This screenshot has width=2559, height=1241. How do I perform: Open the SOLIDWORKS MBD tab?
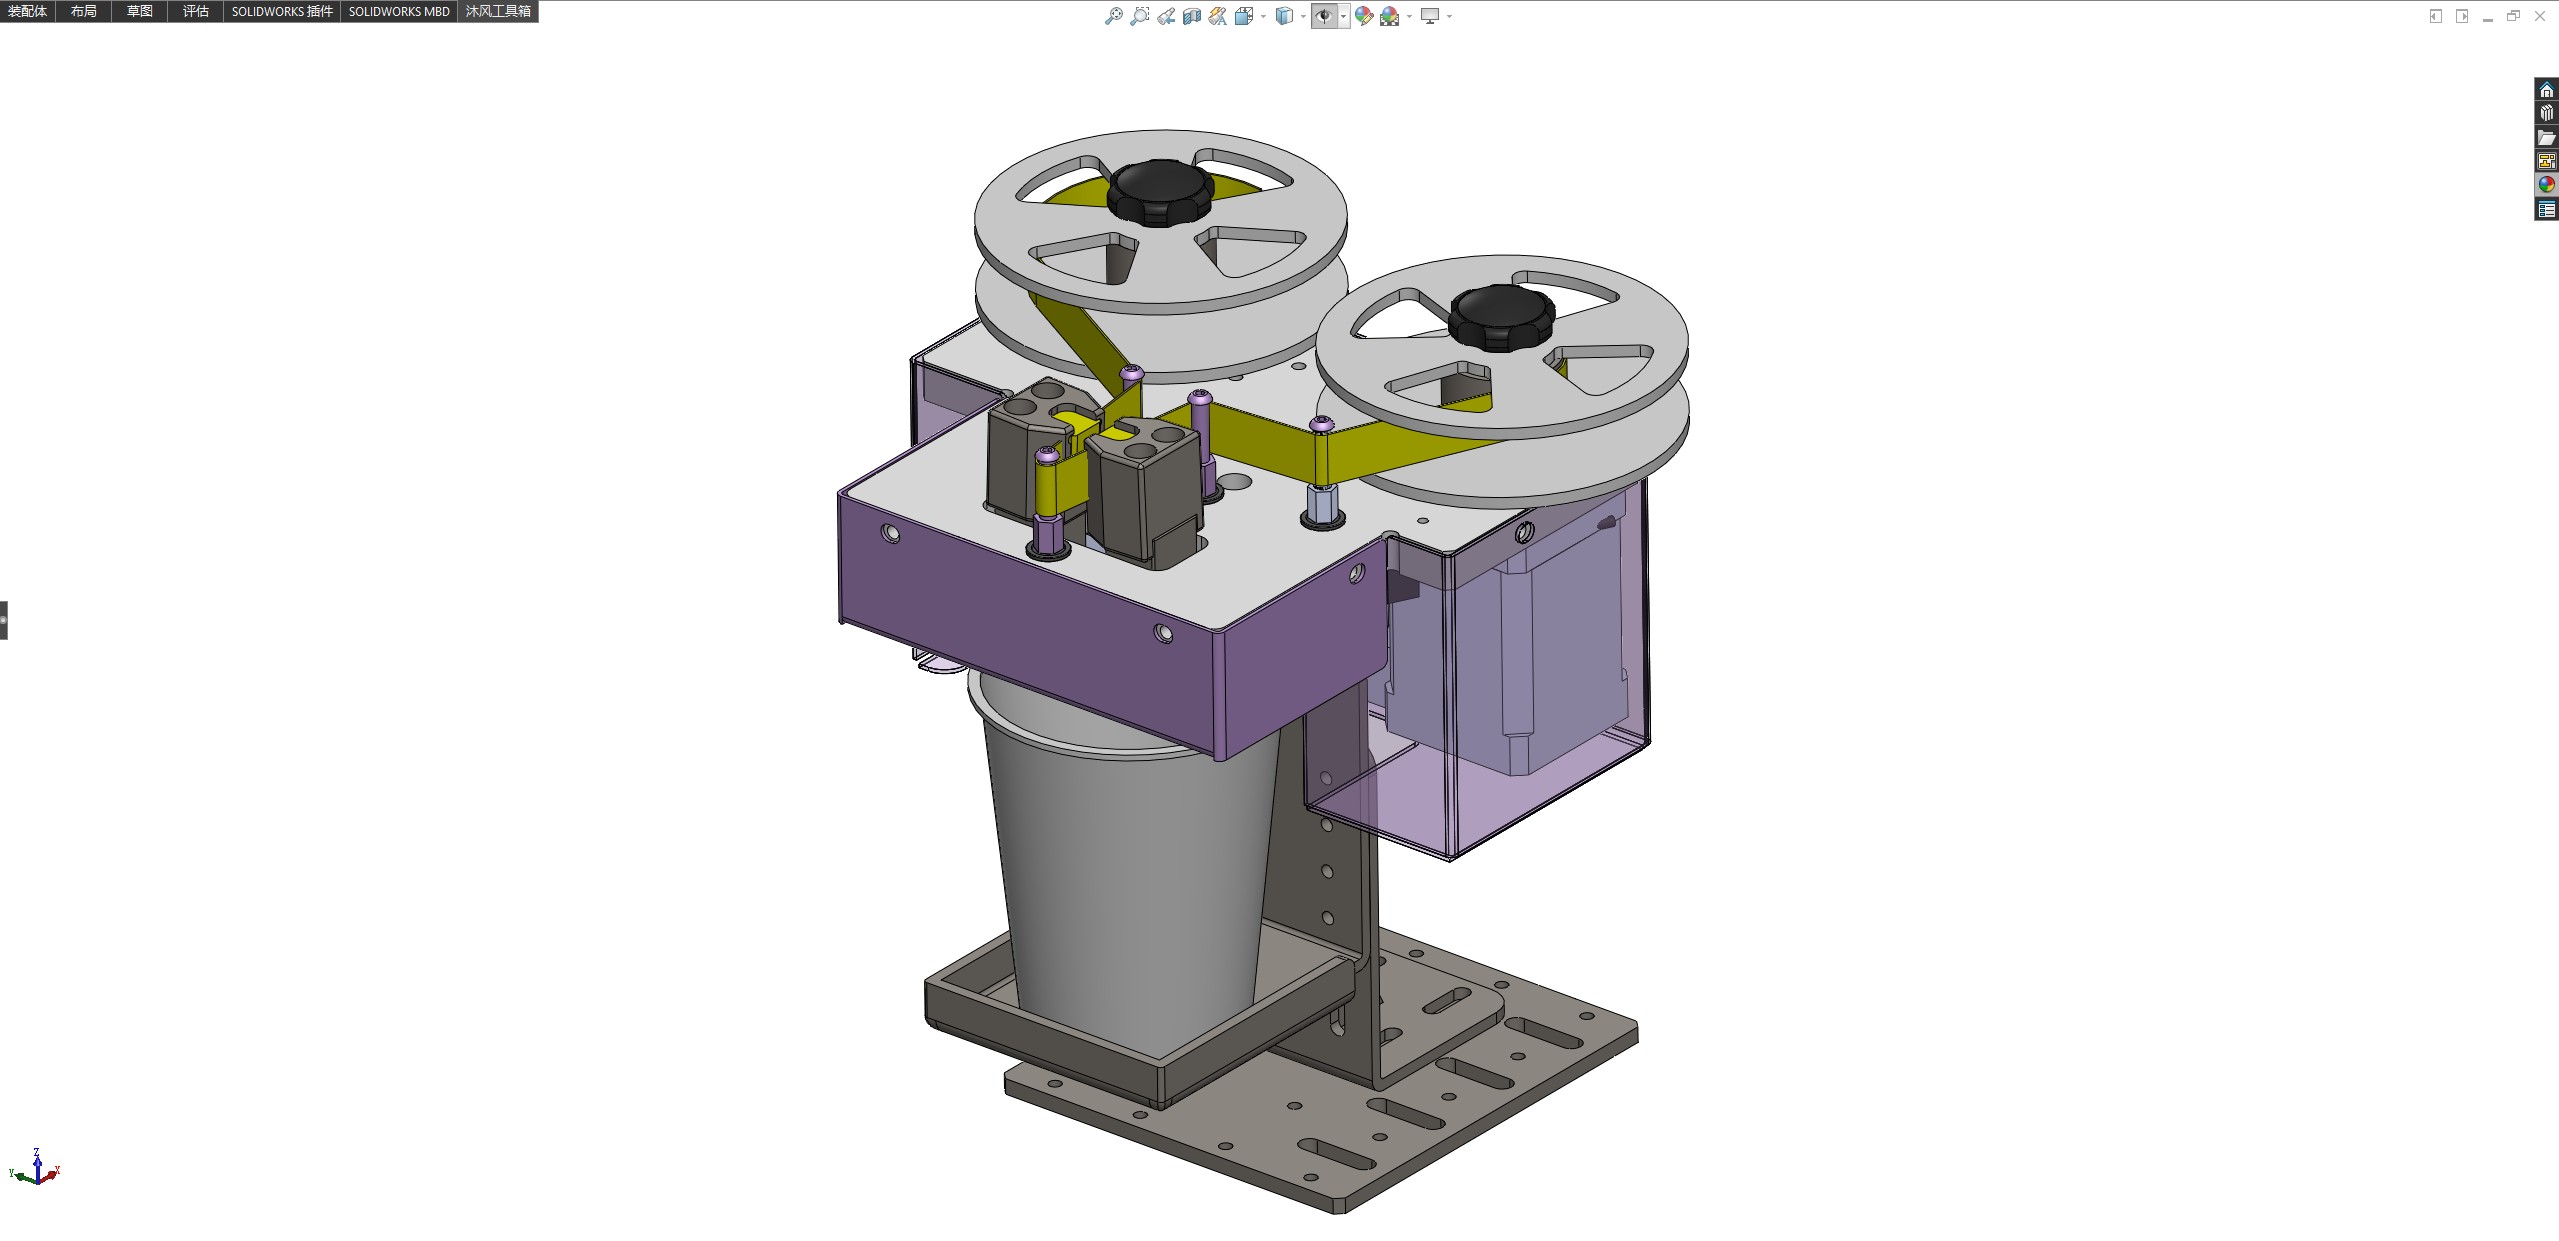(399, 11)
